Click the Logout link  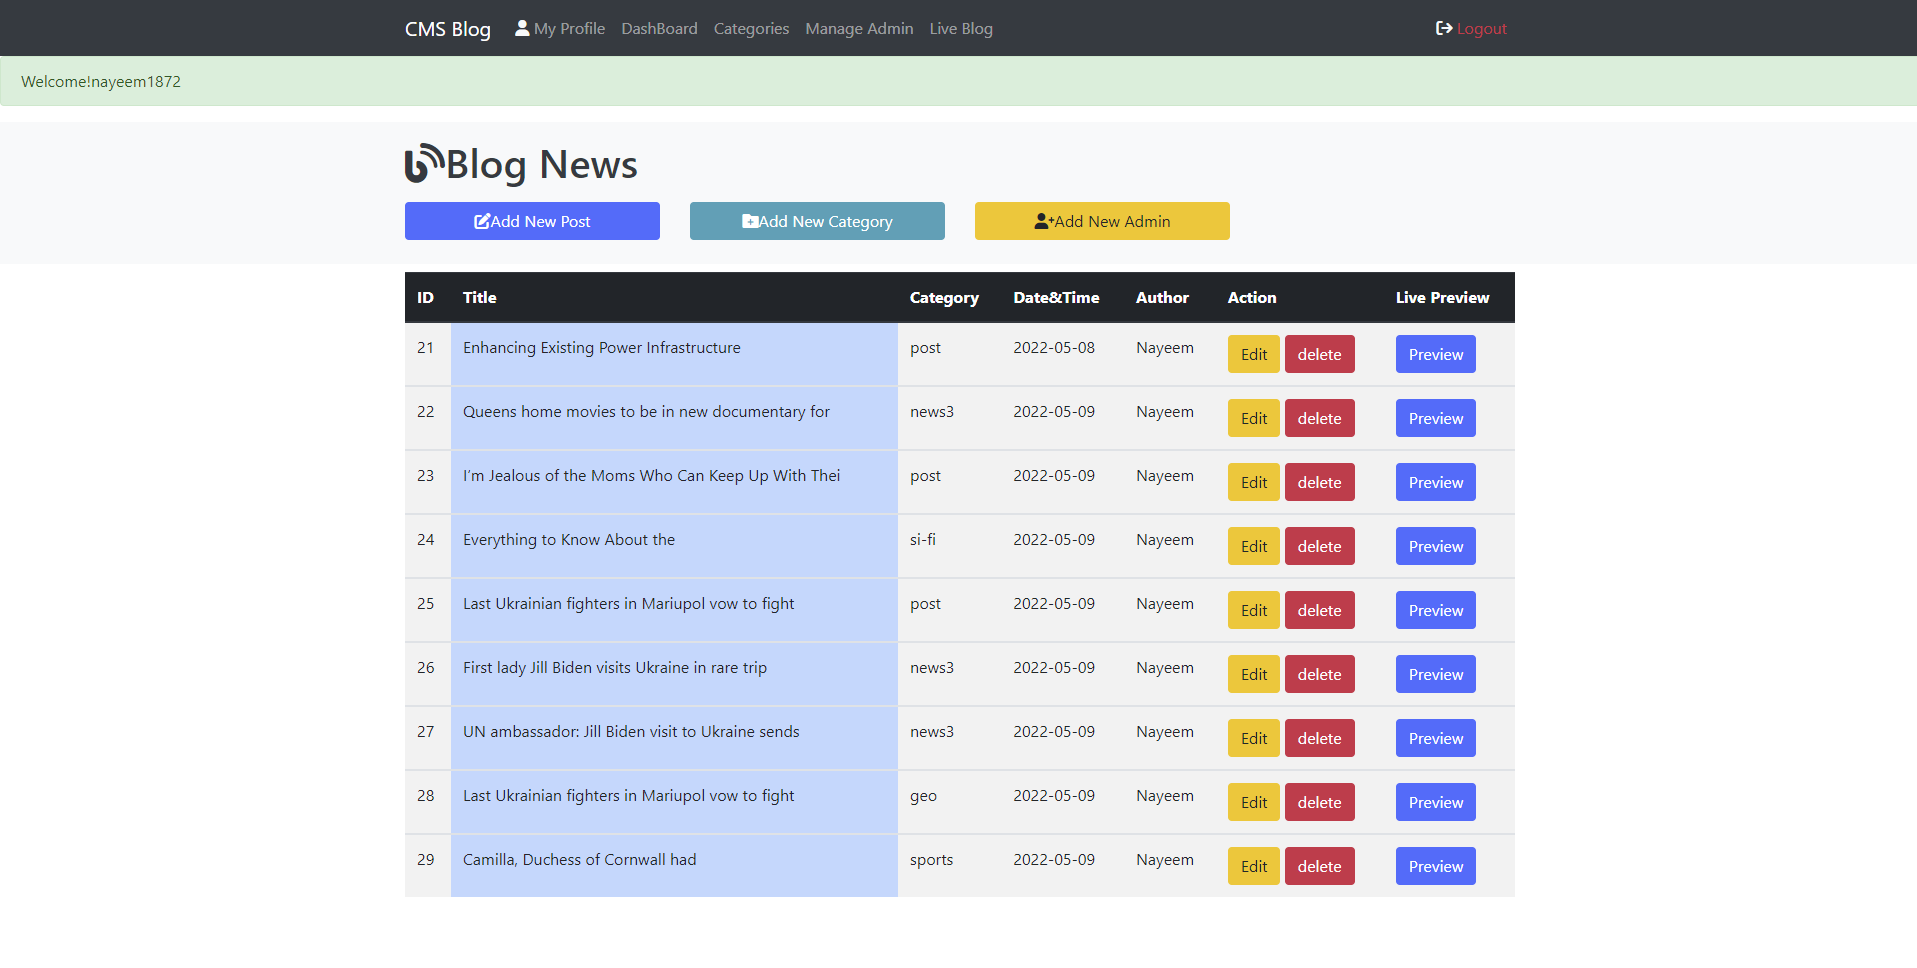click(1481, 28)
